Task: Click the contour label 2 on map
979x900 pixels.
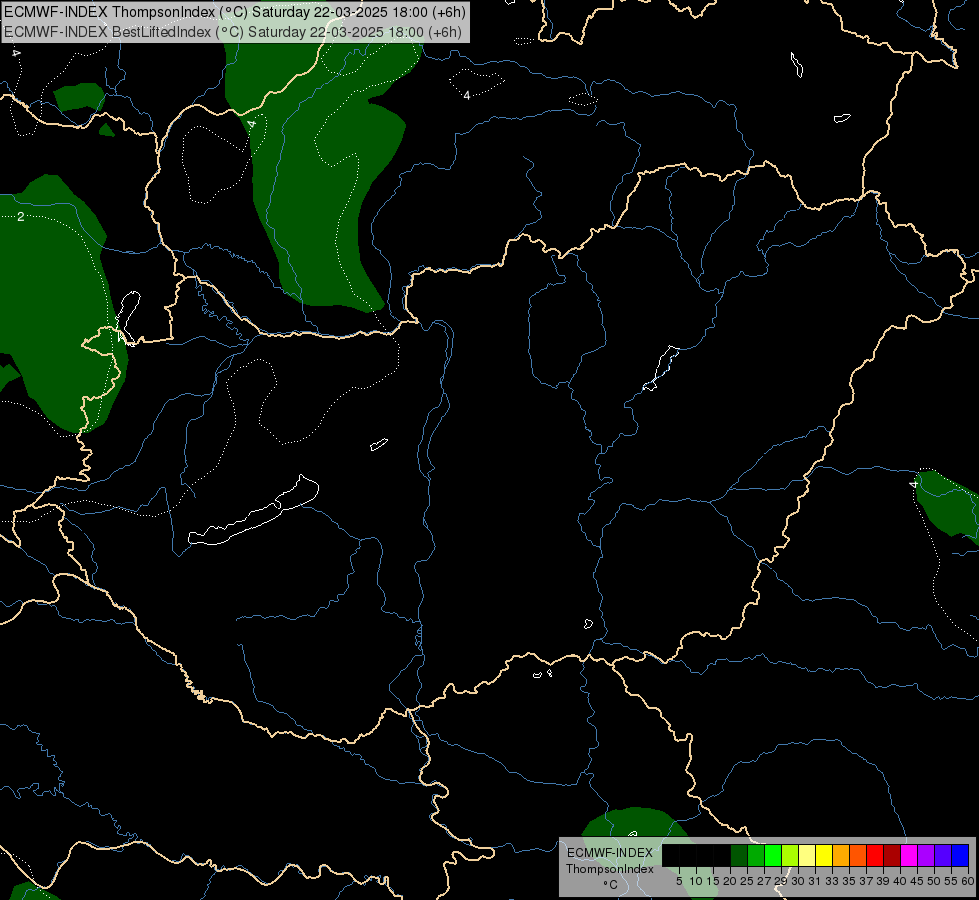Action: point(21,217)
